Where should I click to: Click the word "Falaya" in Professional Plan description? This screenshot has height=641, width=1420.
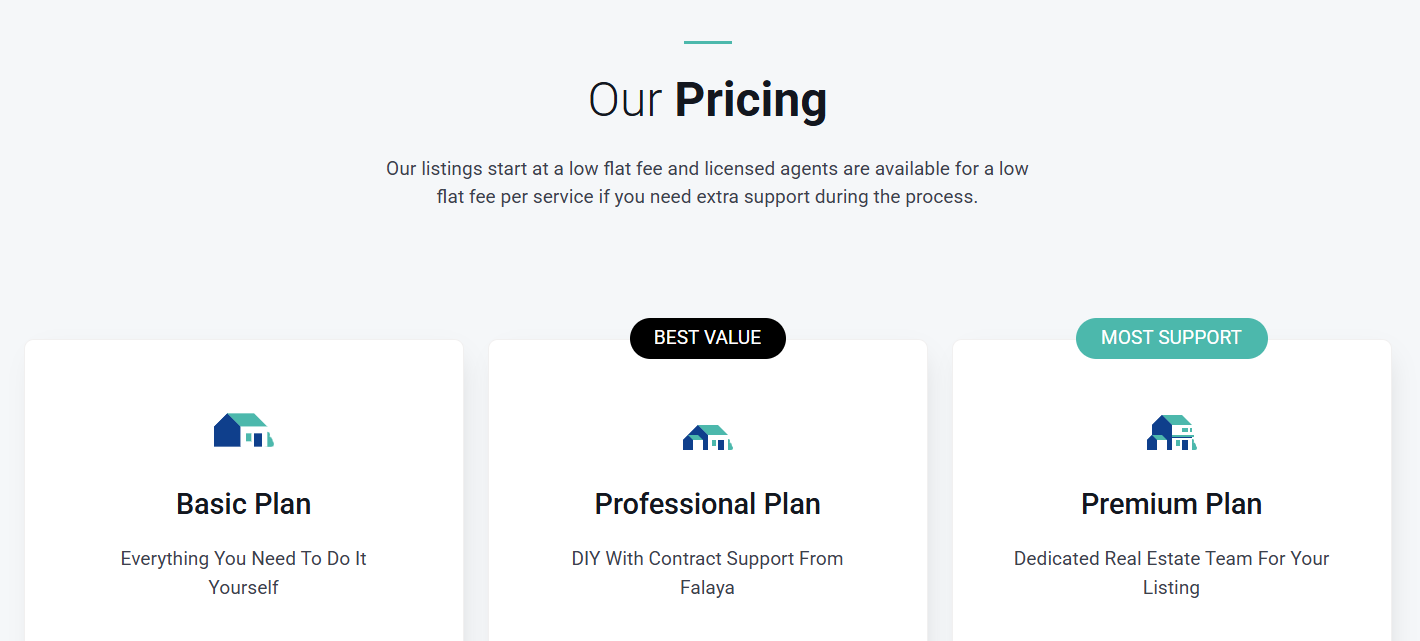tap(707, 588)
